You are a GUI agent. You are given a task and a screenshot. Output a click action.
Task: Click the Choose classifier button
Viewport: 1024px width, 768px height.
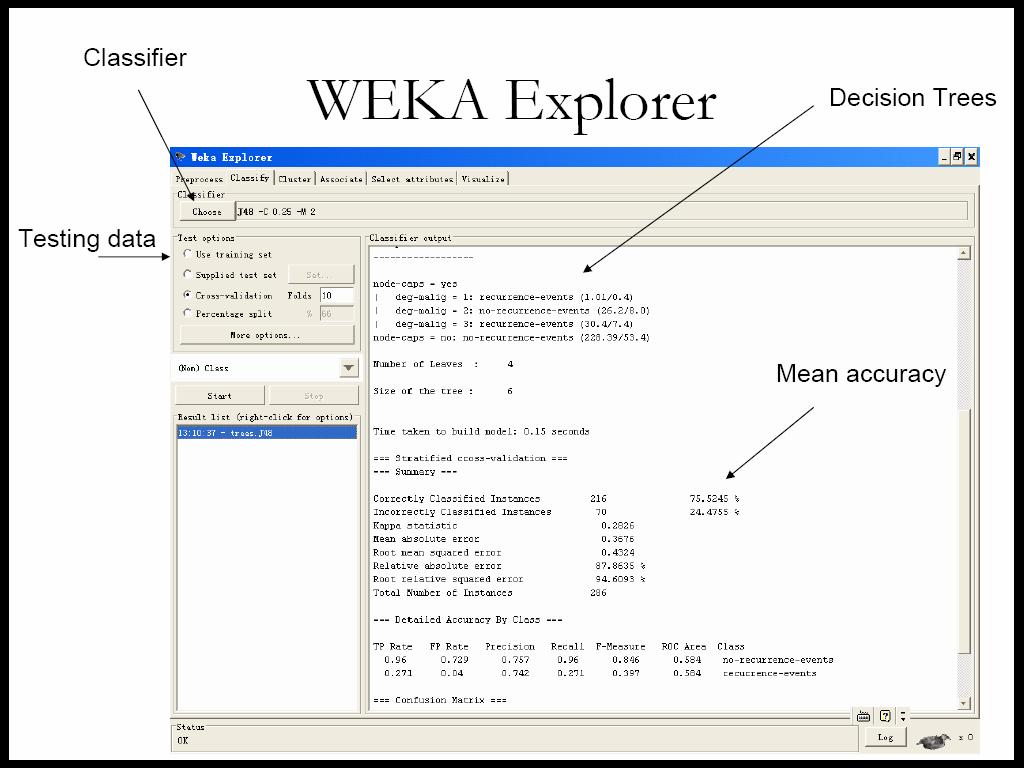coord(207,212)
